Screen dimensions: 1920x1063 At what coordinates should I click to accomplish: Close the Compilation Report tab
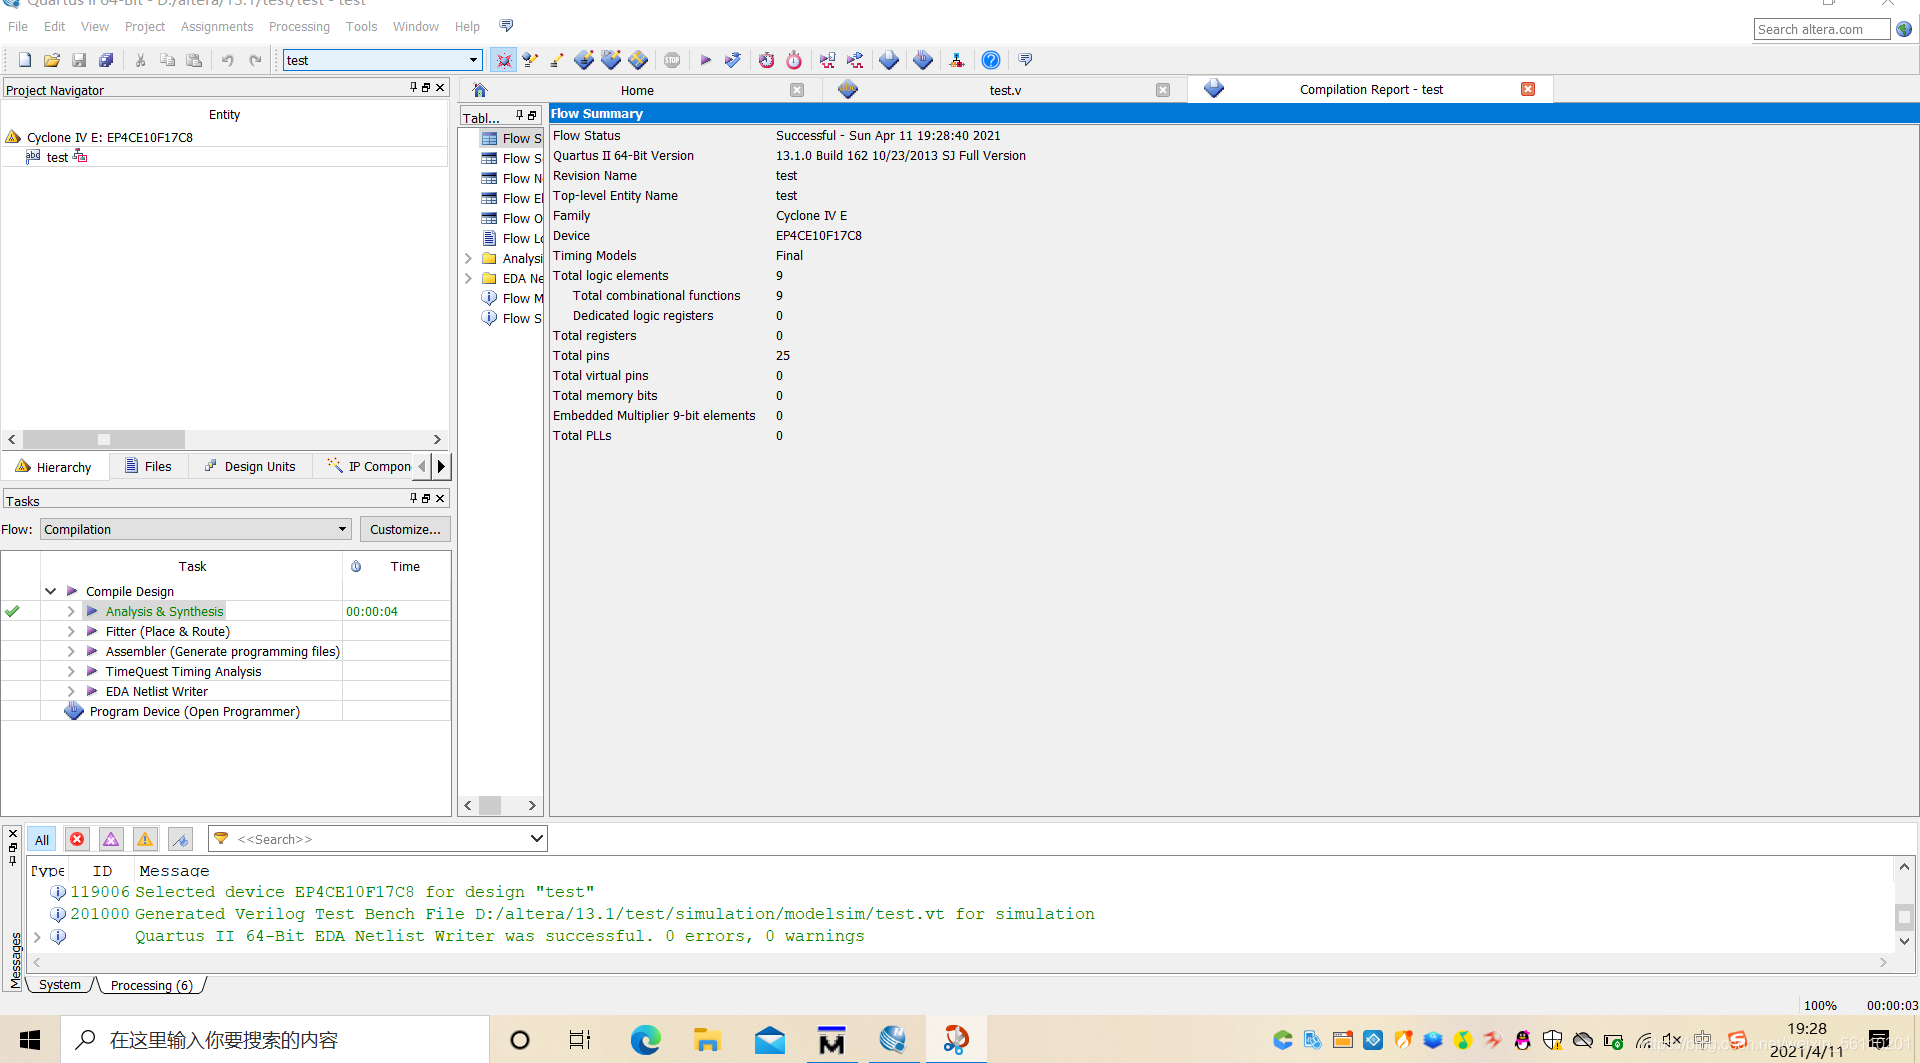coord(1528,89)
